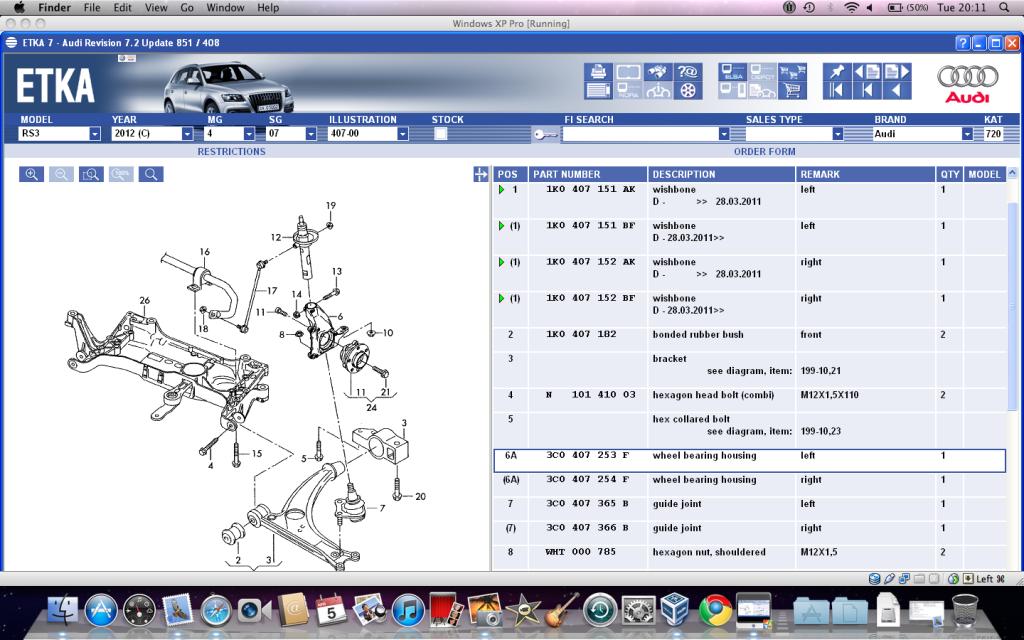The height and width of the screenshot is (640, 1024).
Task: Click the single shopping cart icon
Action: (x=793, y=91)
